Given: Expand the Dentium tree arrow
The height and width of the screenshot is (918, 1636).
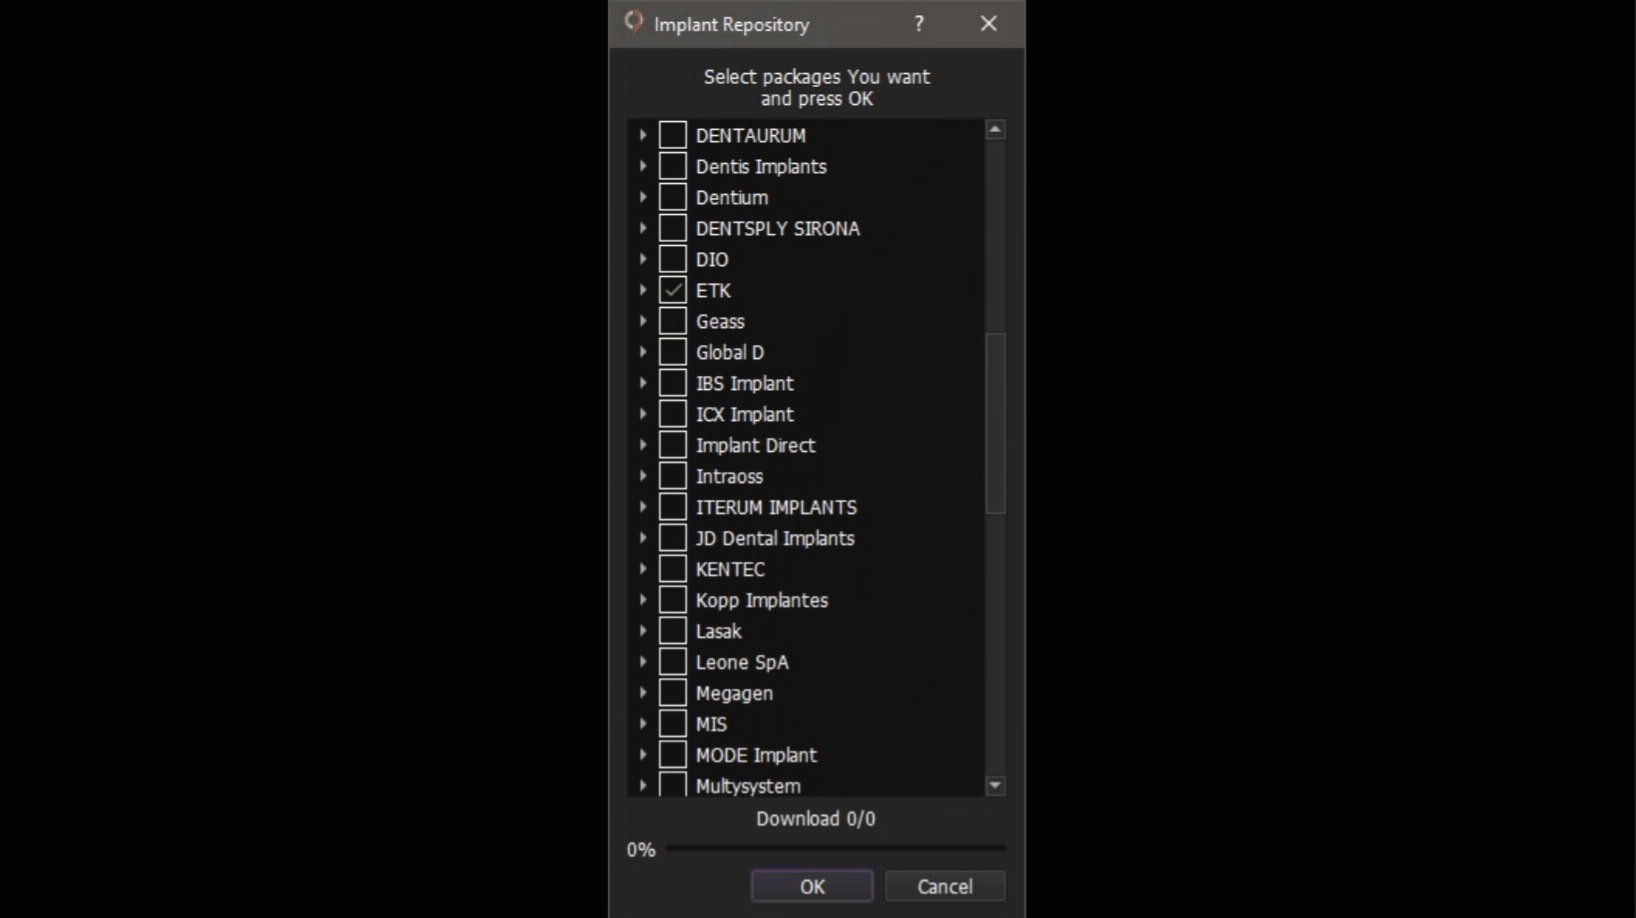Looking at the screenshot, I should point(643,197).
